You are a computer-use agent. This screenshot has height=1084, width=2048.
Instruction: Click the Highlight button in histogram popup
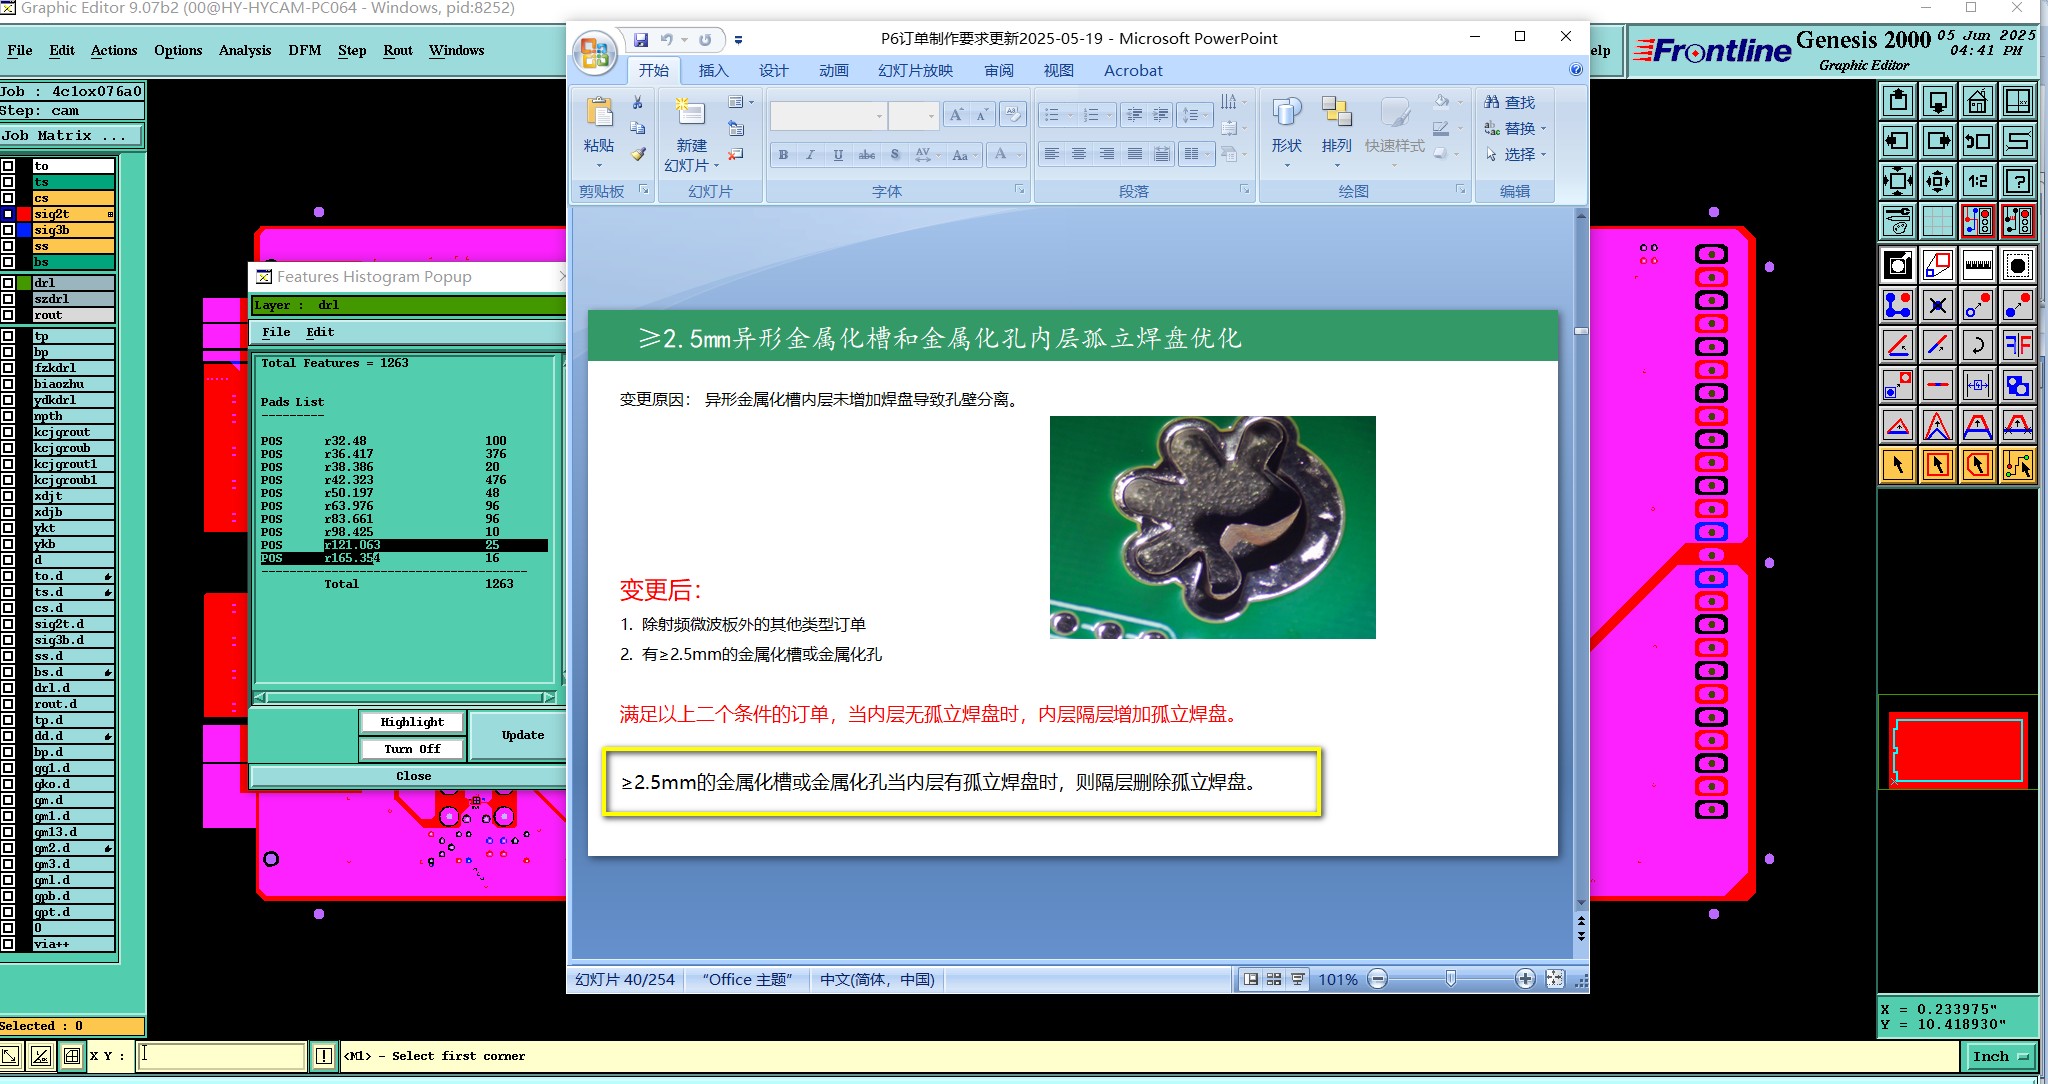[x=412, y=722]
